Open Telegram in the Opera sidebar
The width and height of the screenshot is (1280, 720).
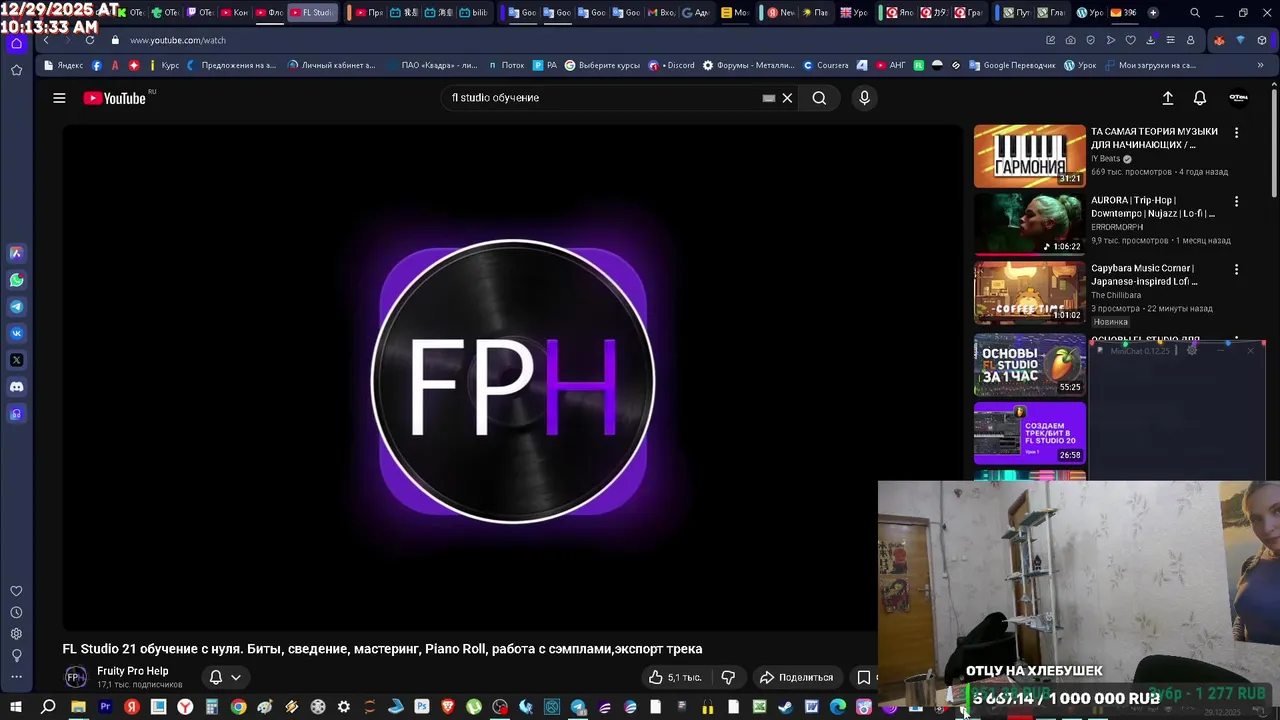pos(16,307)
